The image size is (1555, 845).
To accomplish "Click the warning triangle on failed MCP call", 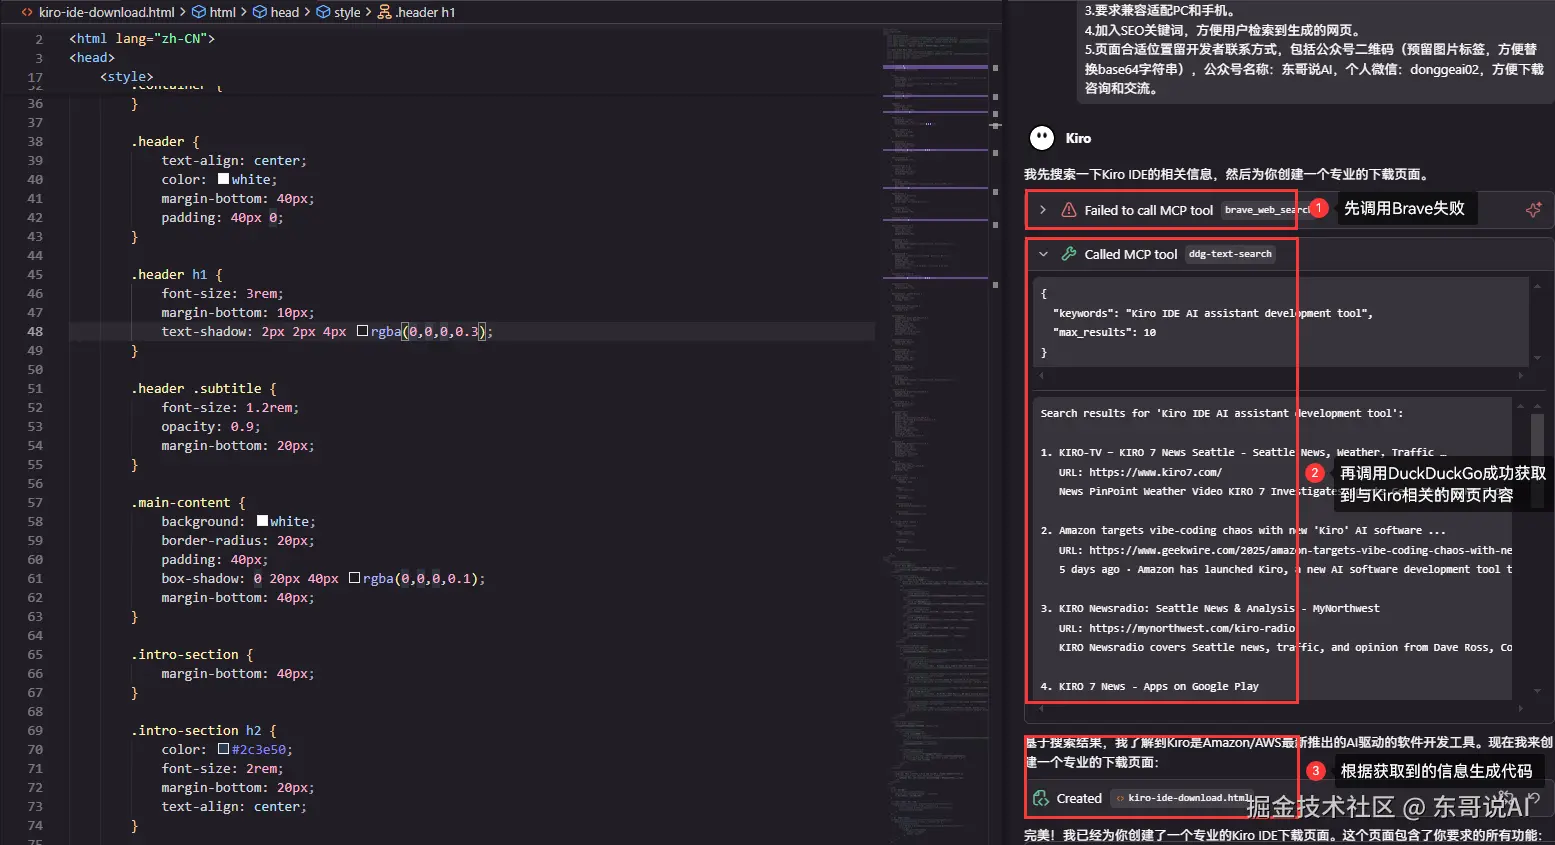I will click(1068, 210).
